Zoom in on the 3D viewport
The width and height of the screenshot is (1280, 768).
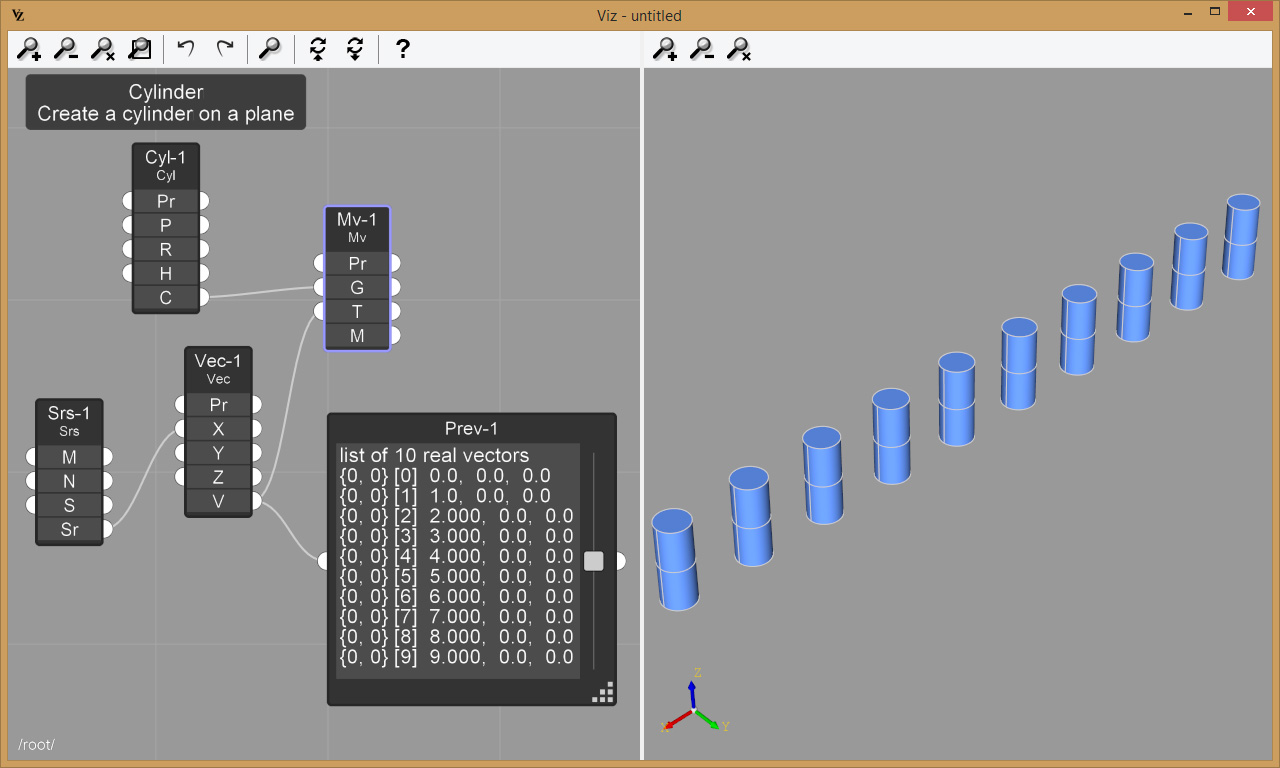665,49
